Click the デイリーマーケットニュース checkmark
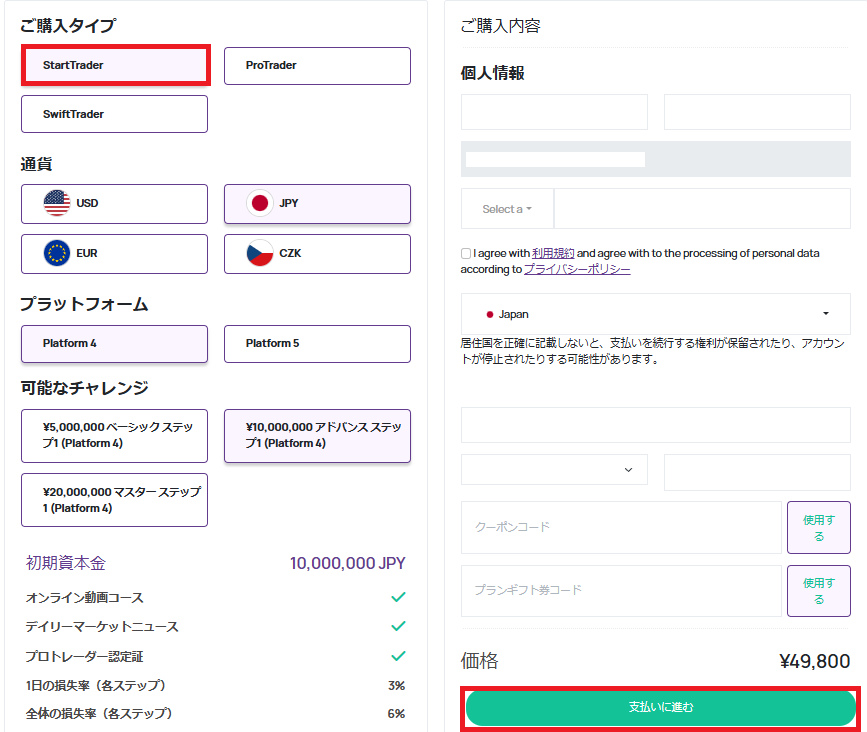 pyautogui.click(x=398, y=626)
